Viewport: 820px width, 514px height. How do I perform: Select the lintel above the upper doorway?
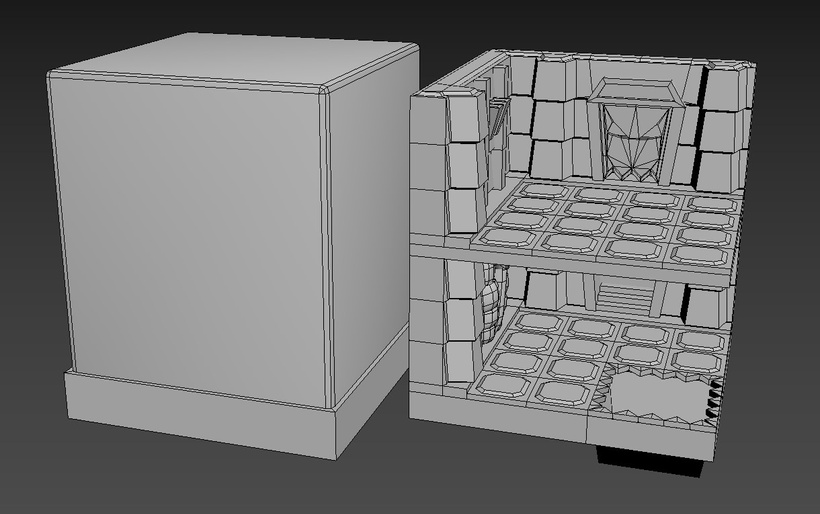point(634,94)
